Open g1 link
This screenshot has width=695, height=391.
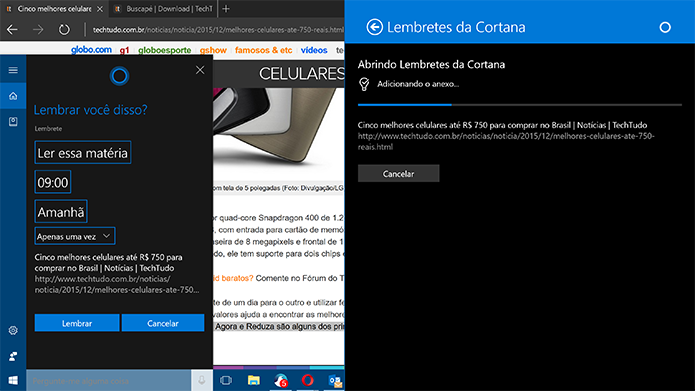(125, 50)
